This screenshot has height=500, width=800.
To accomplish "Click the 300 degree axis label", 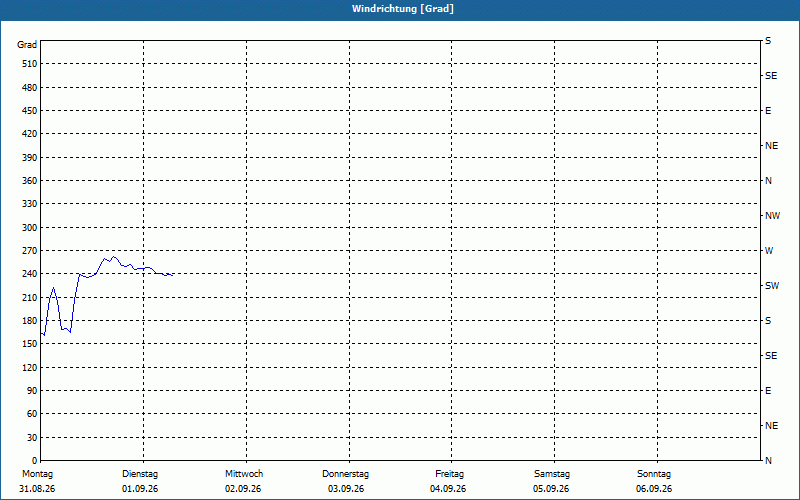I will click(x=30, y=228).
